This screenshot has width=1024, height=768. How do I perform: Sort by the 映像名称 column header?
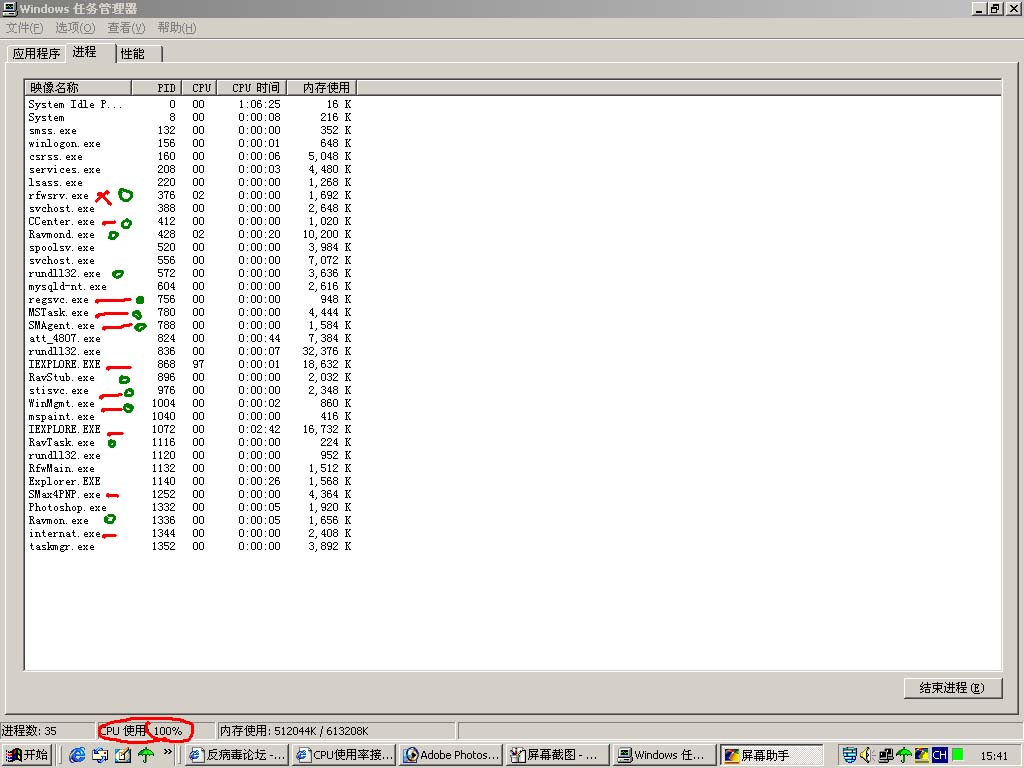point(78,88)
